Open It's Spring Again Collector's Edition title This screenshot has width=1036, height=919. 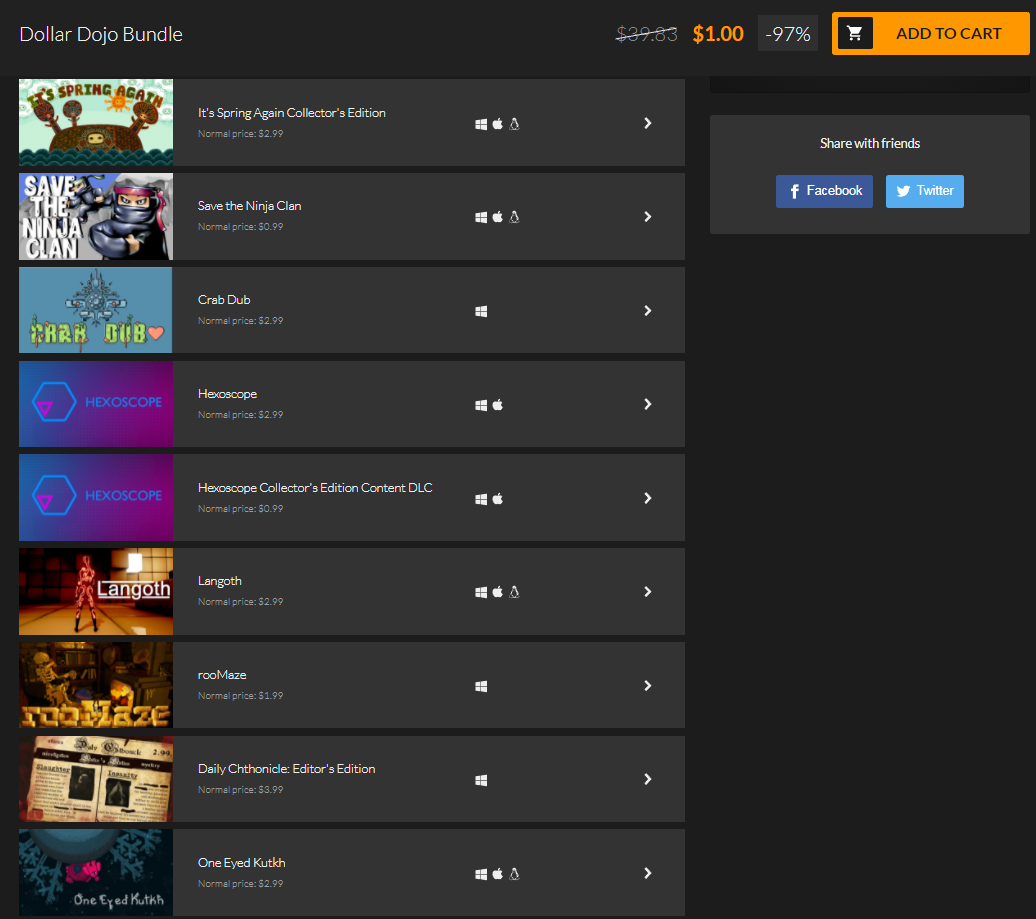click(x=291, y=113)
